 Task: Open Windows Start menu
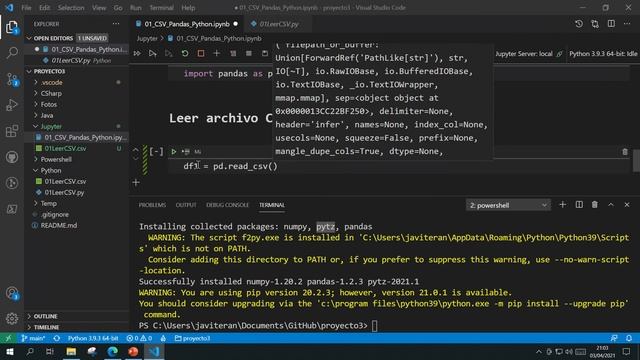click(x=10, y=351)
